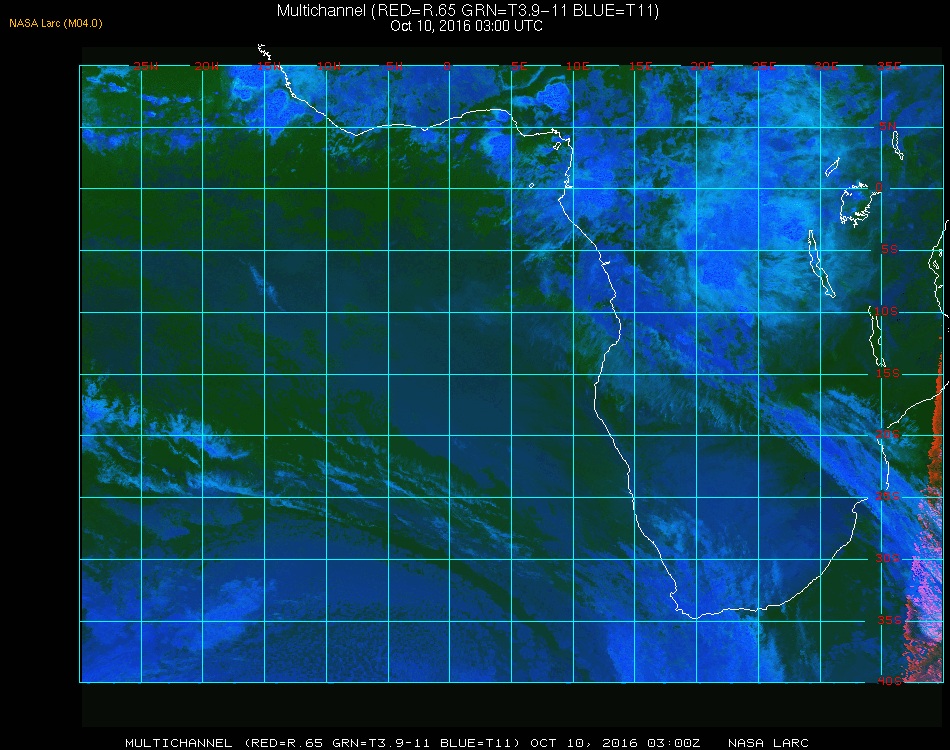Click the Oct 10, 2016 03:00 UTC timestamp

466,26
